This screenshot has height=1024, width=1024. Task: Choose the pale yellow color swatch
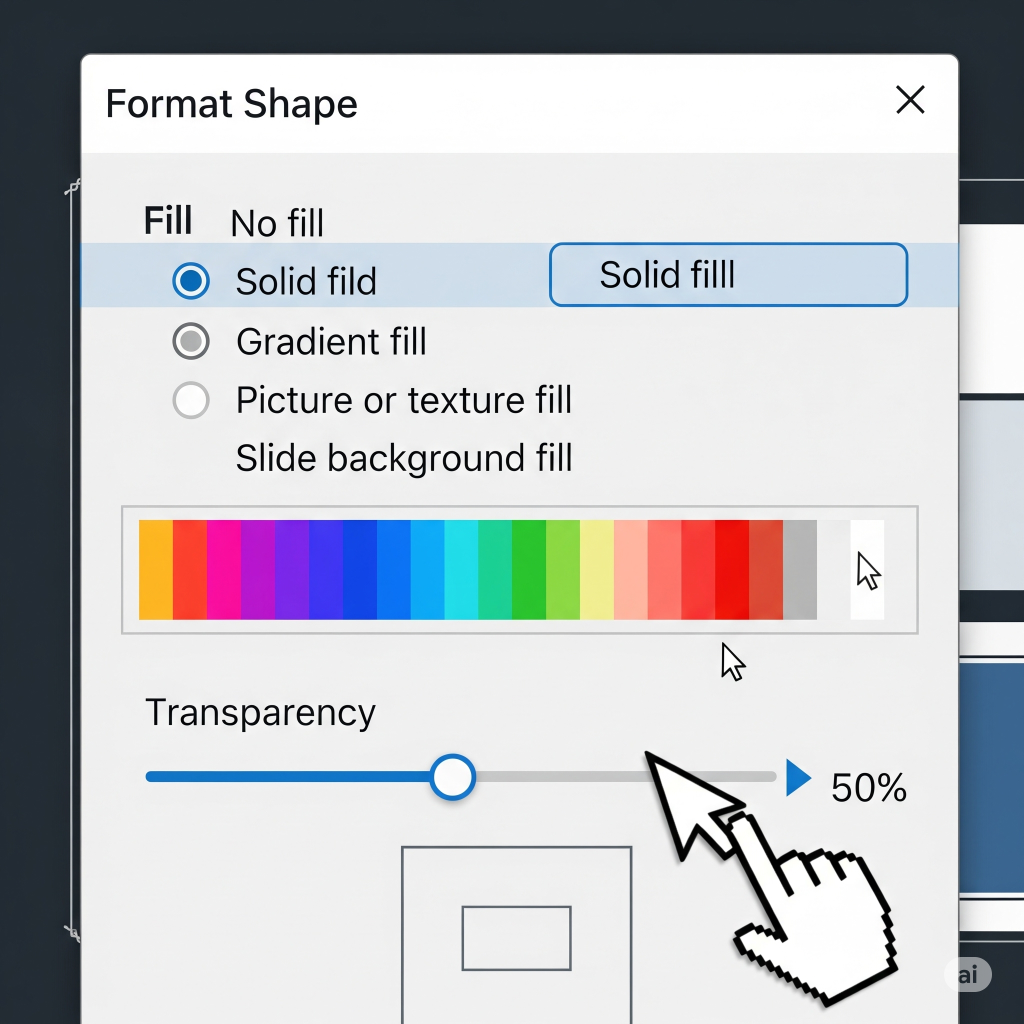[597, 570]
